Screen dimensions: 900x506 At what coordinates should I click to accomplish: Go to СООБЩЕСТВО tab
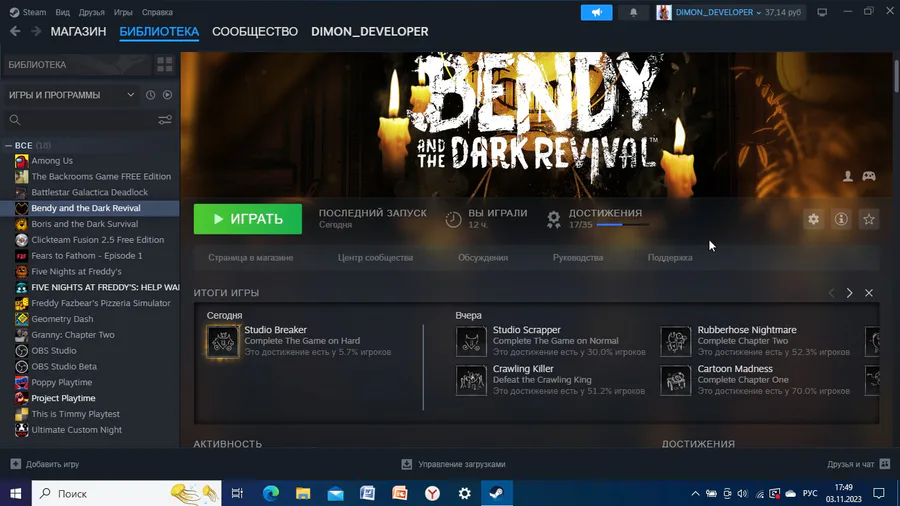(x=255, y=32)
